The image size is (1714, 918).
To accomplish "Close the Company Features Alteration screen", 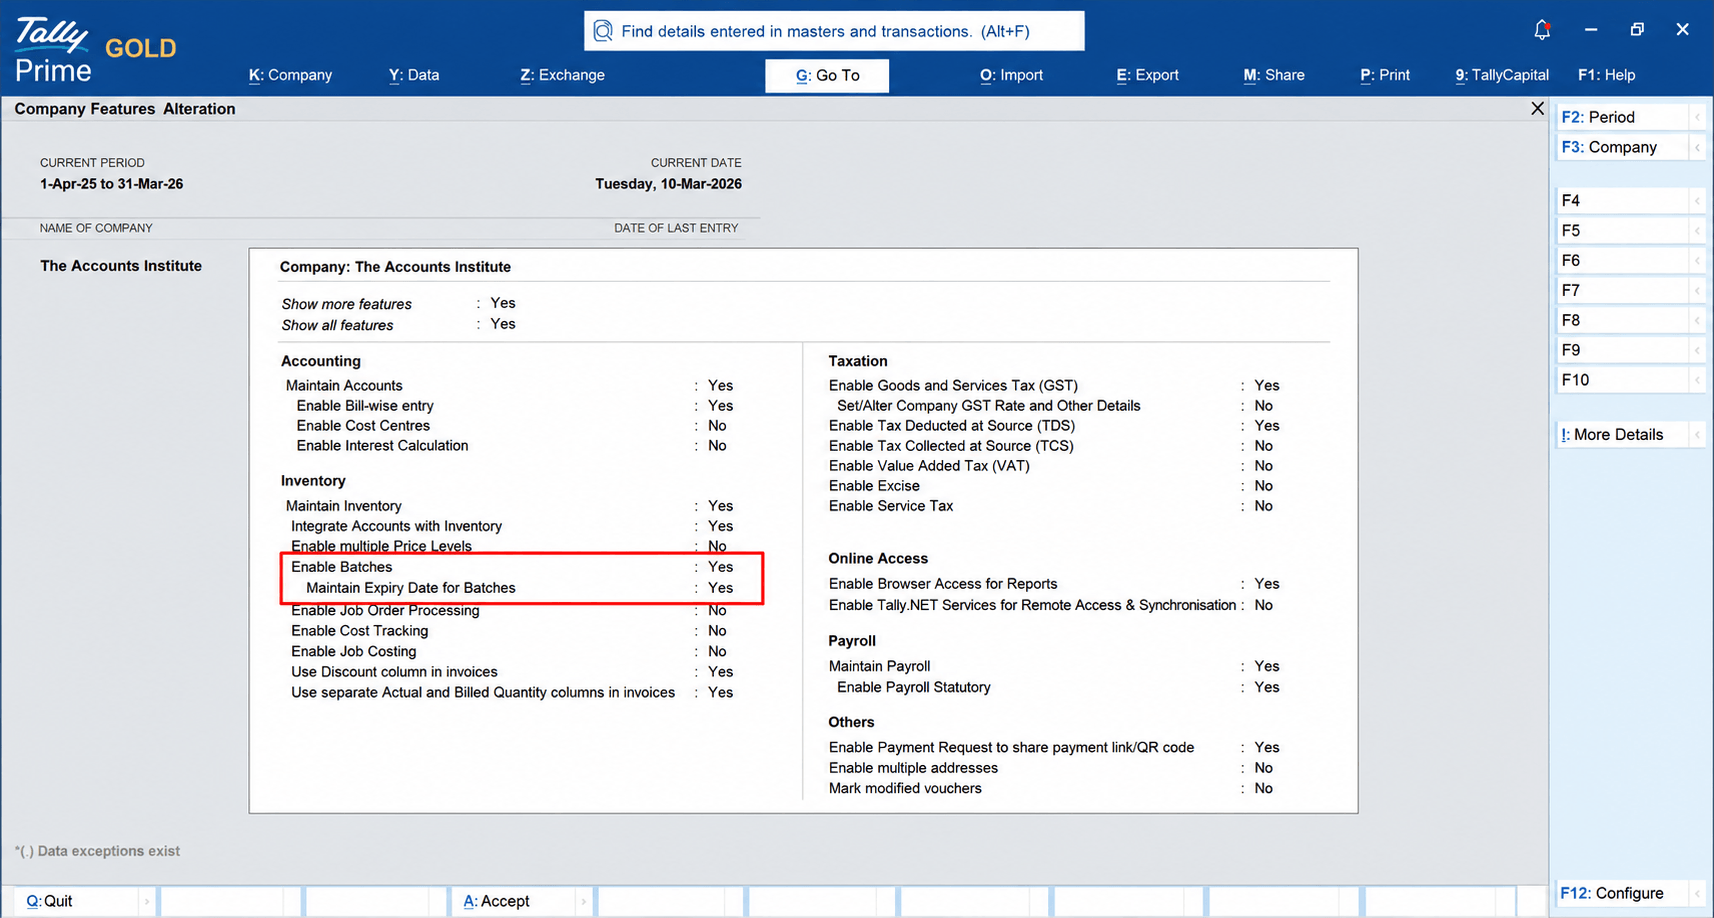I will (1537, 108).
